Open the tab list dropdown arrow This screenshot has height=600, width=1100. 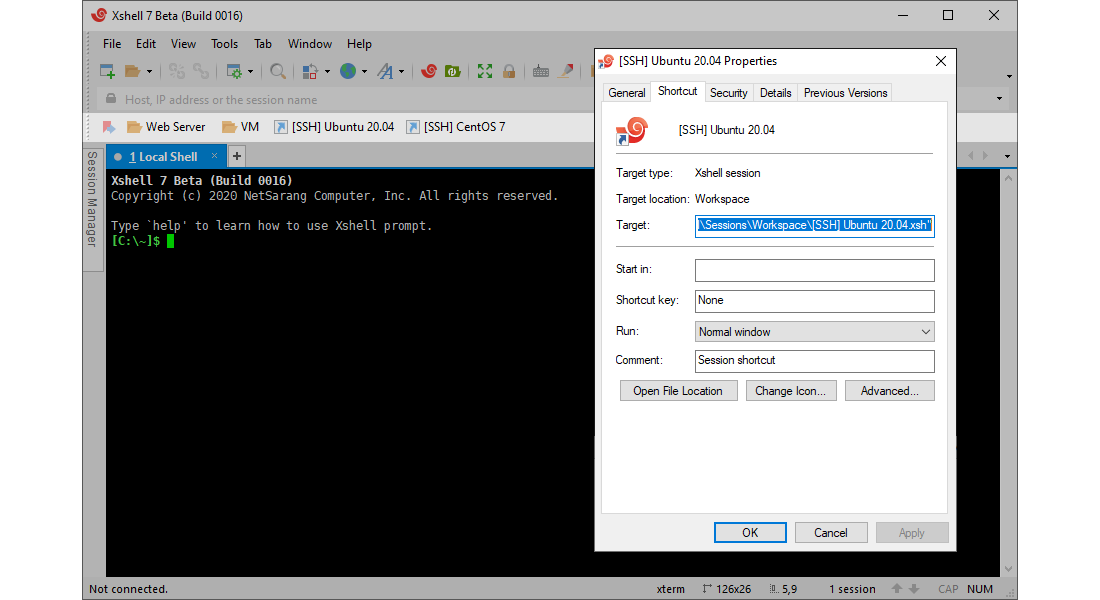tap(1007, 156)
